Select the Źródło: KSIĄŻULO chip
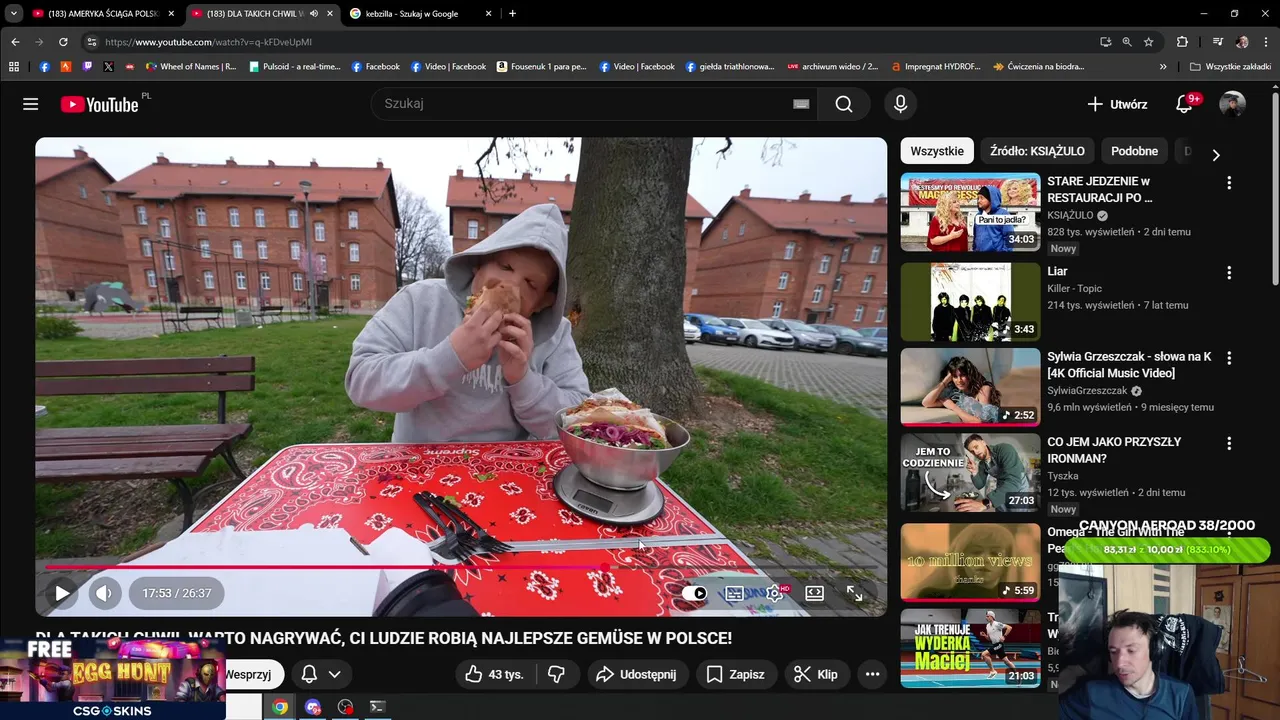1280x720 pixels. pos(1037,151)
